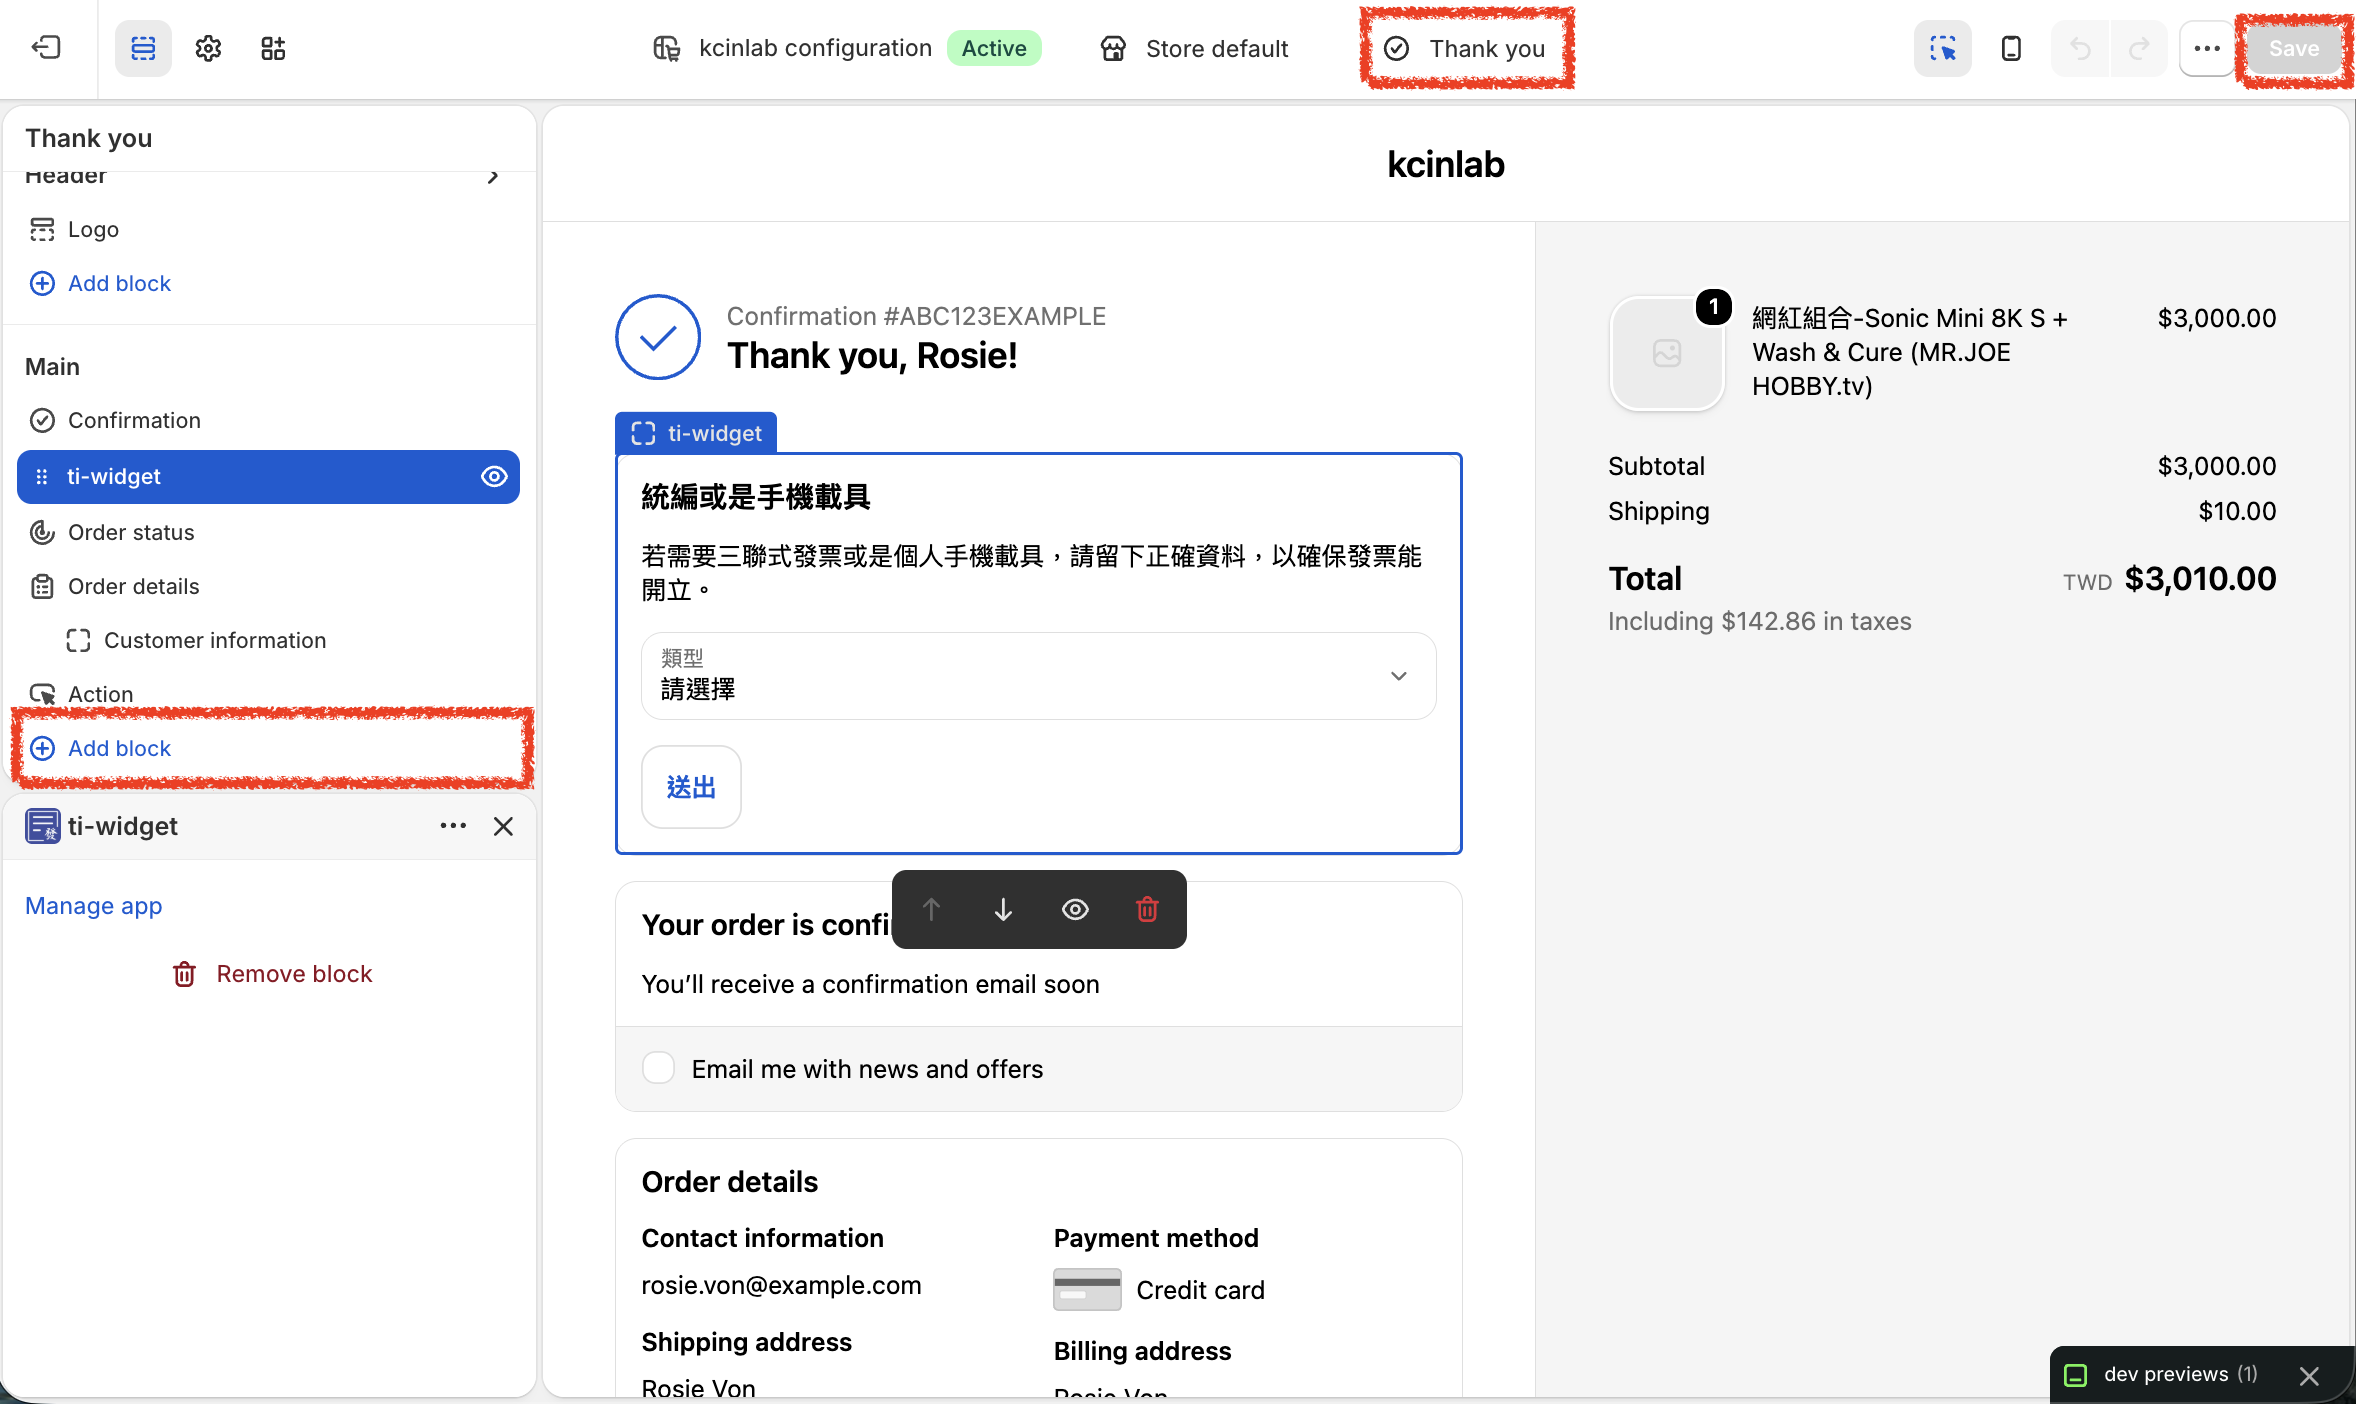Click rosie.von@example.com email text
The image size is (2356, 1404).
[781, 1285]
